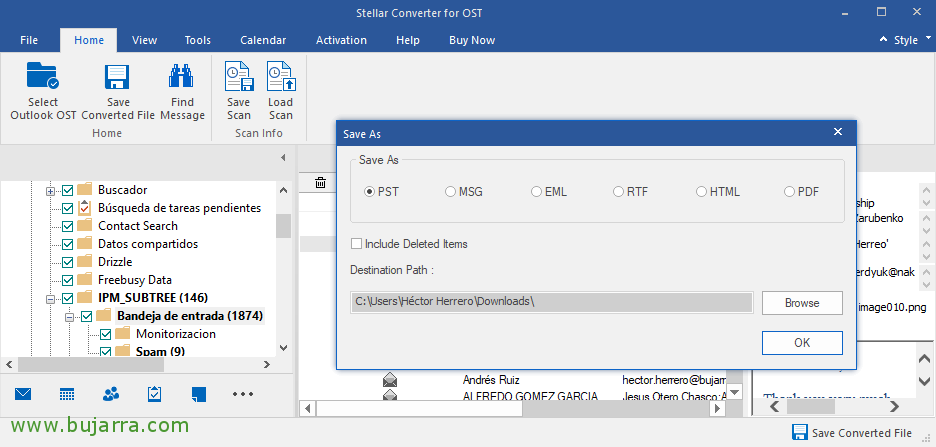936x447 pixels.
Task: Click the Búsqueda de tareas pendientes task icon
Action: tap(85, 208)
